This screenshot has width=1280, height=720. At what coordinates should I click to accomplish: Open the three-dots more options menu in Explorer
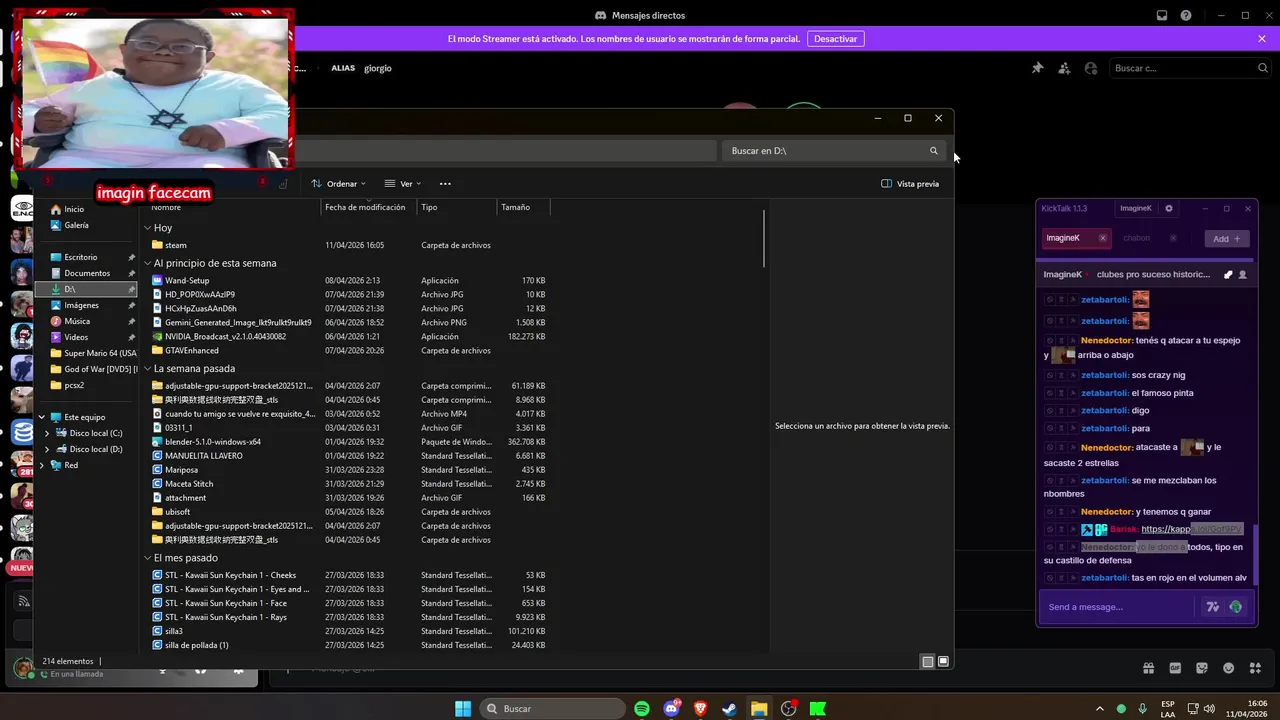tap(445, 184)
